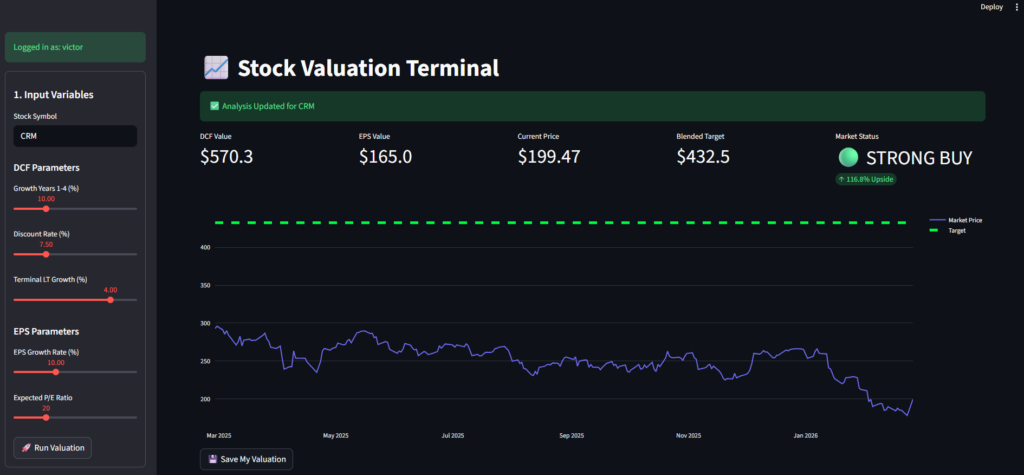Click the Expected P/E Ratio slider handle
Image resolution: width=1024 pixels, height=475 pixels.
coord(46,417)
